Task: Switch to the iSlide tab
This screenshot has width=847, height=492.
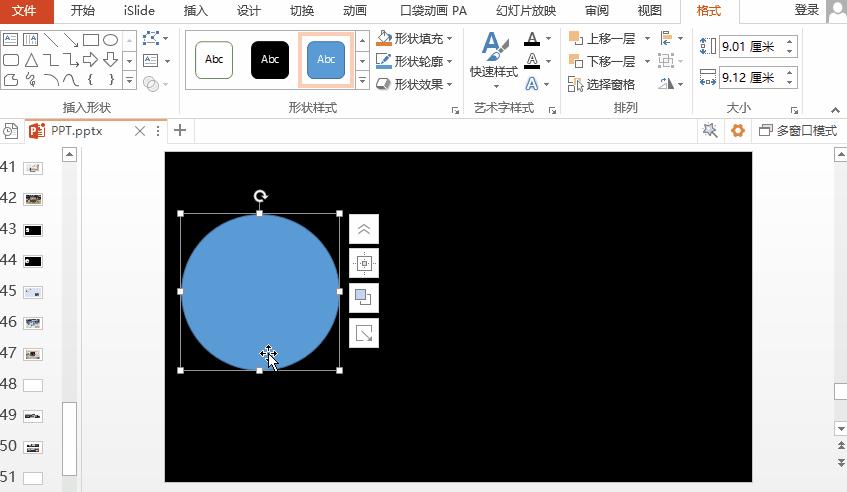Action: (139, 11)
